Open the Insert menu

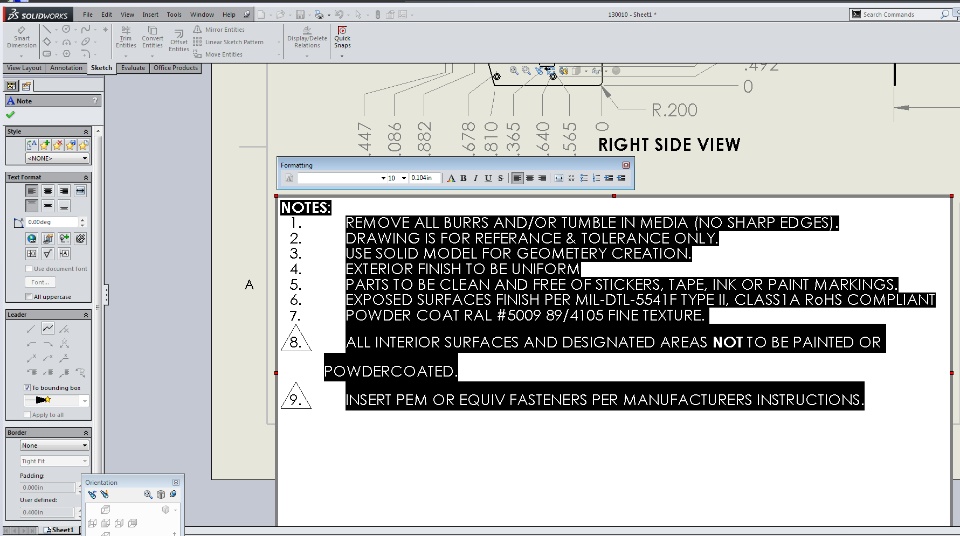pos(150,14)
